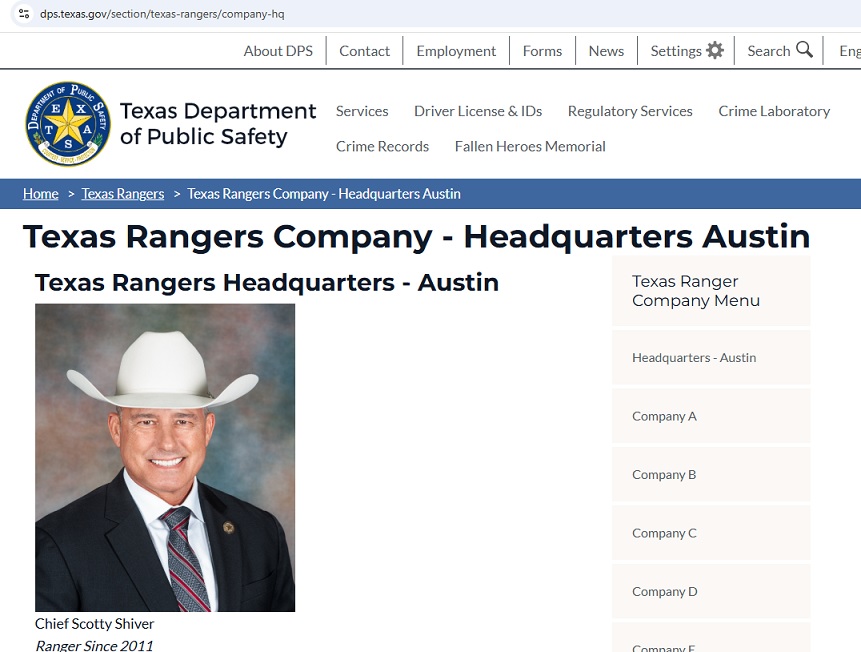
Task: Click Chief Scotty Shiver's portrait photo
Action: pyautogui.click(x=165, y=457)
